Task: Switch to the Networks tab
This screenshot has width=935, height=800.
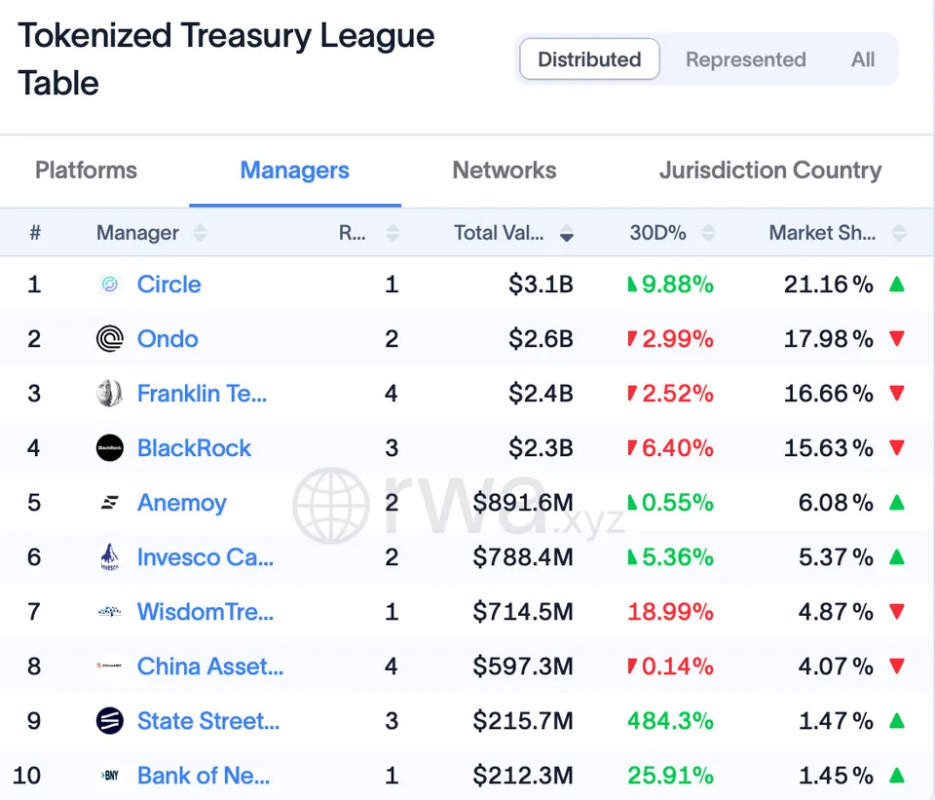Action: click(x=504, y=170)
